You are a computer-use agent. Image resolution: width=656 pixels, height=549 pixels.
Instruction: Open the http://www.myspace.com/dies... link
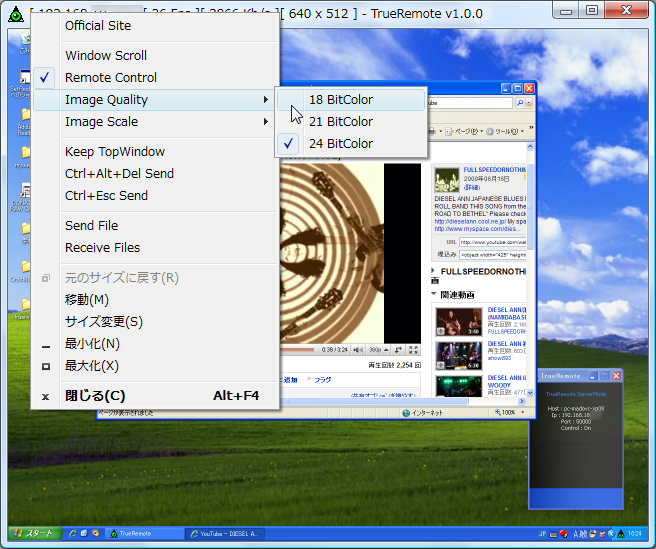click(477, 229)
